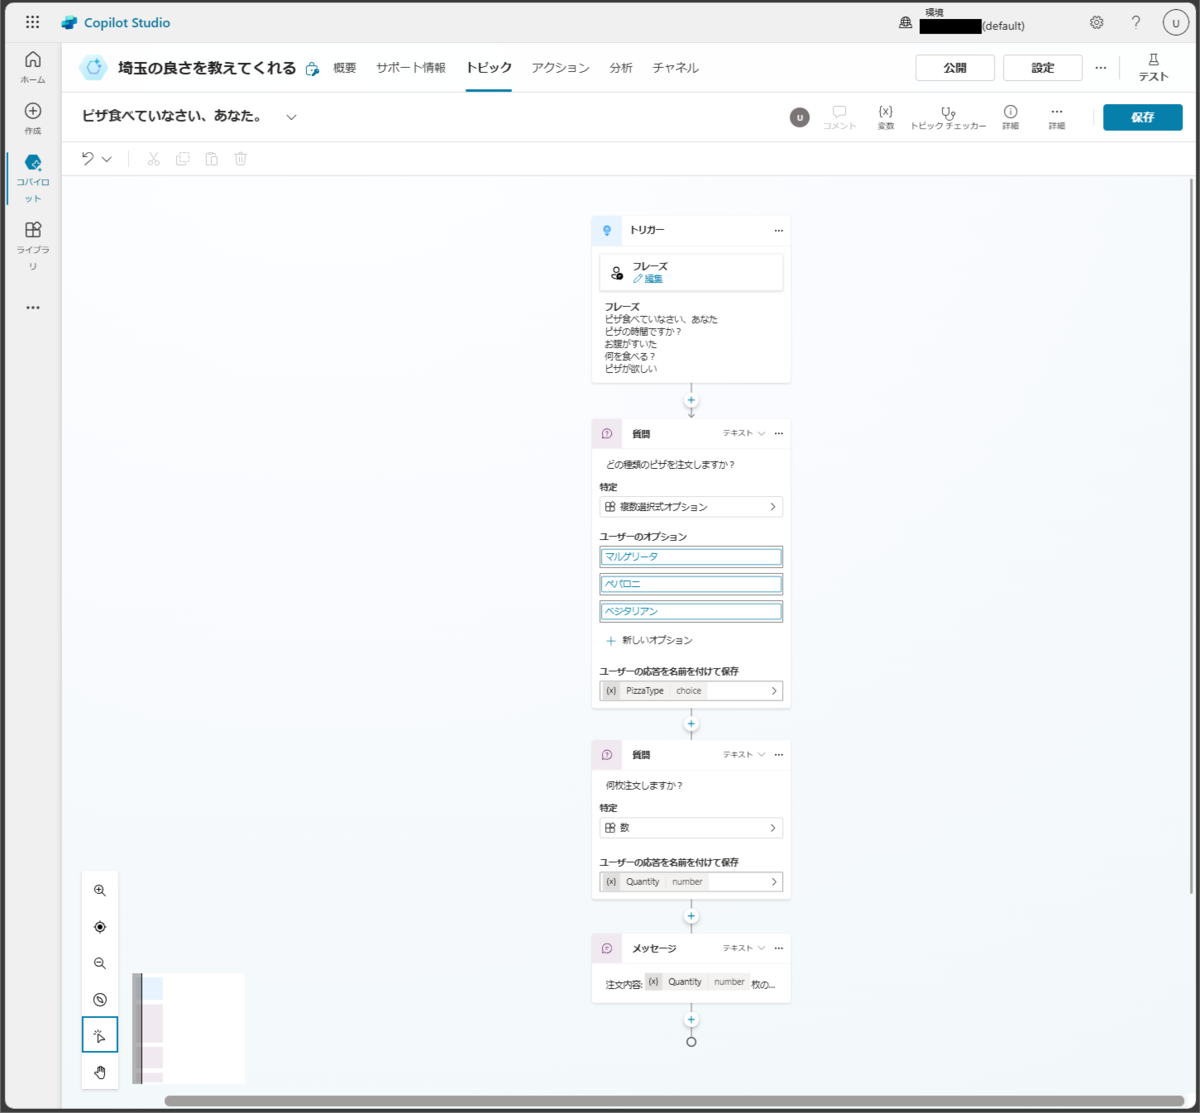Open the help question mark icon
The image size is (1200, 1113).
tap(1136, 22)
